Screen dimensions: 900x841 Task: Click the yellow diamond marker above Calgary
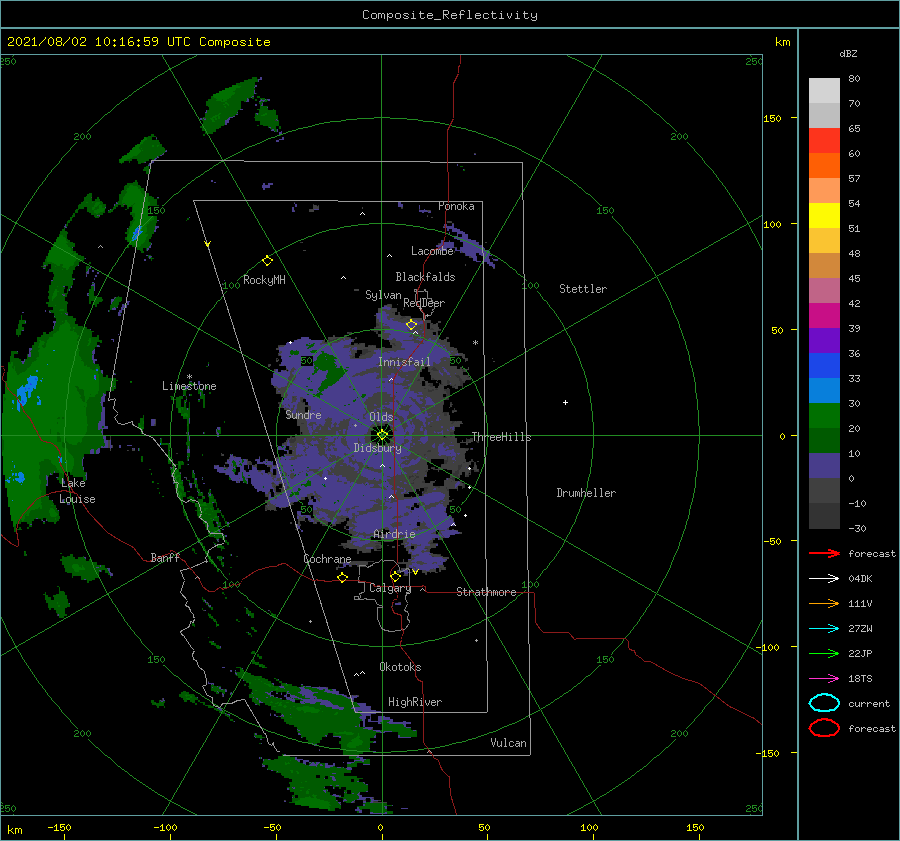click(x=395, y=576)
